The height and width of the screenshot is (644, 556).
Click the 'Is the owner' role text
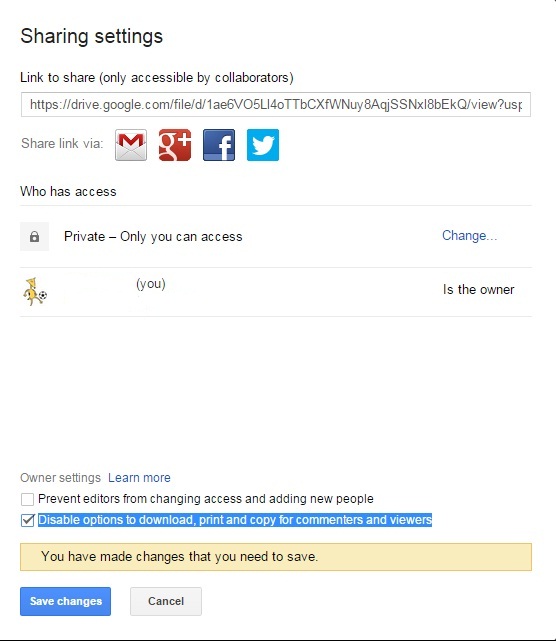[478, 290]
